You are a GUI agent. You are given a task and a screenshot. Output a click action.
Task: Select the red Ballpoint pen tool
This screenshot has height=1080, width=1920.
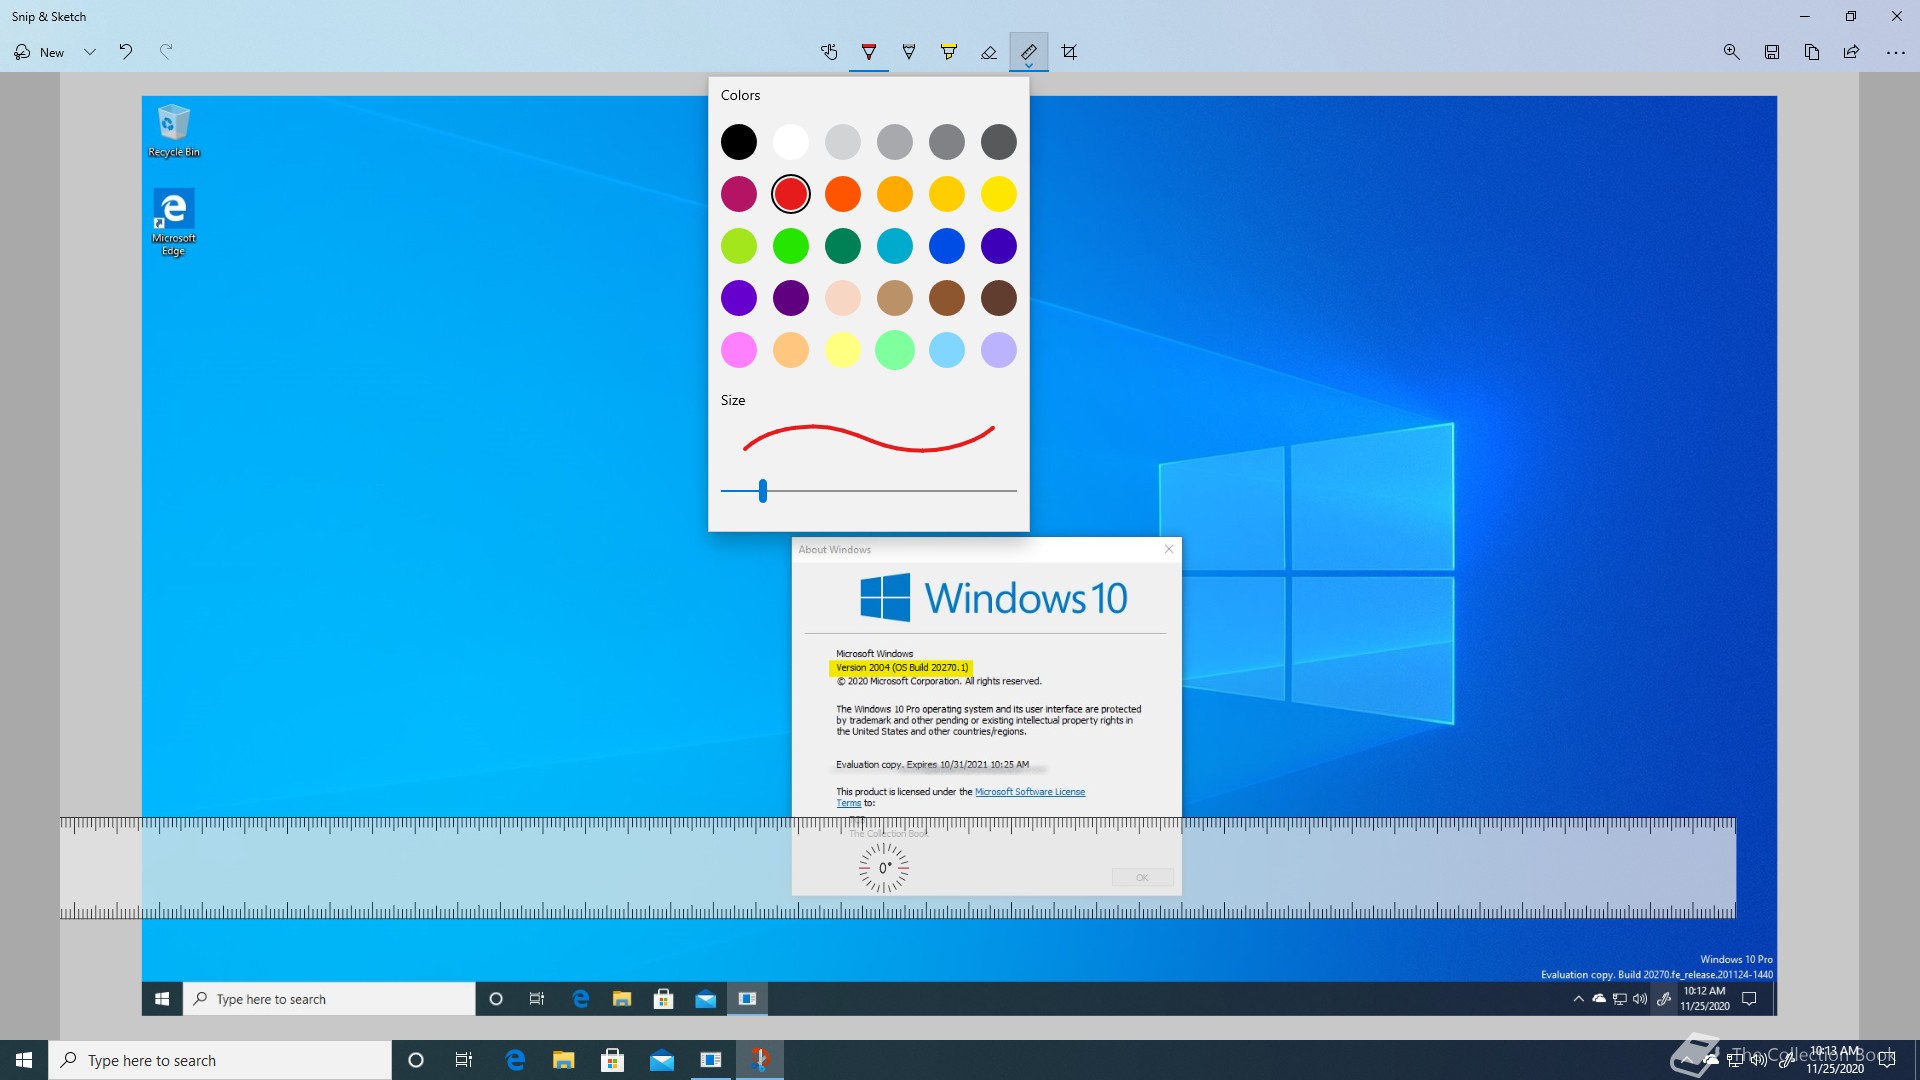click(x=869, y=52)
